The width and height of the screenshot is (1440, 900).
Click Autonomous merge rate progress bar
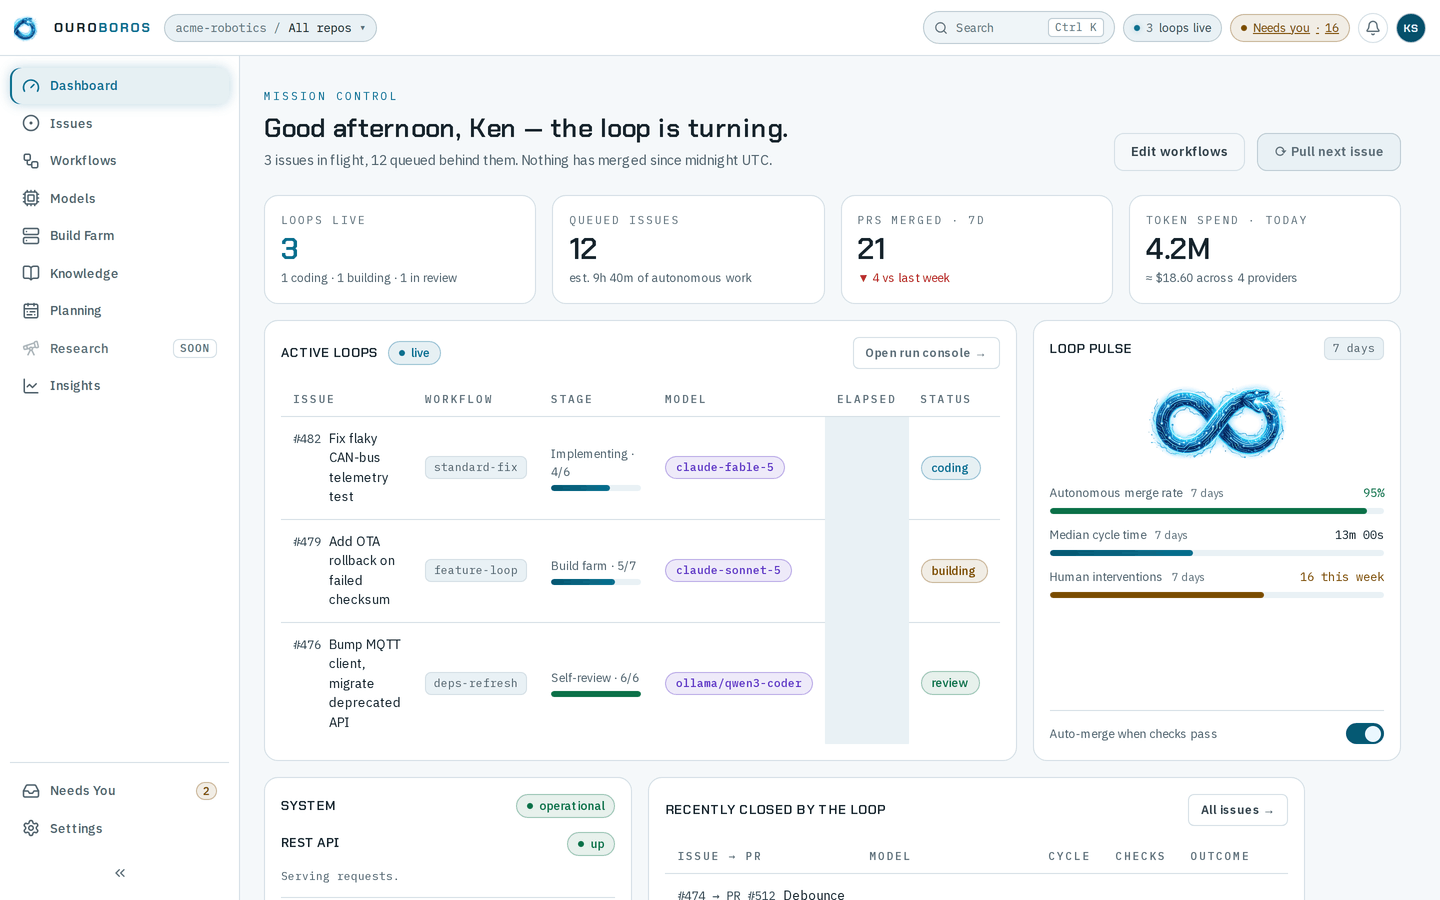pyautogui.click(x=1217, y=511)
